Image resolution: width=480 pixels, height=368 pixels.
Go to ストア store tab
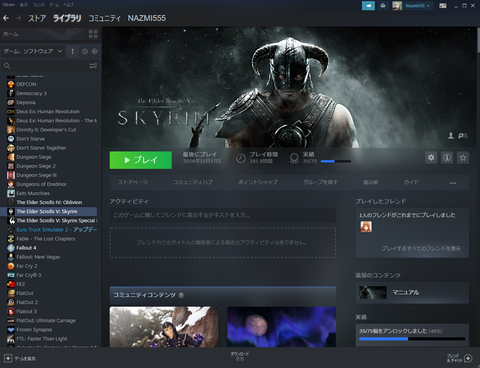(x=37, y=18)
